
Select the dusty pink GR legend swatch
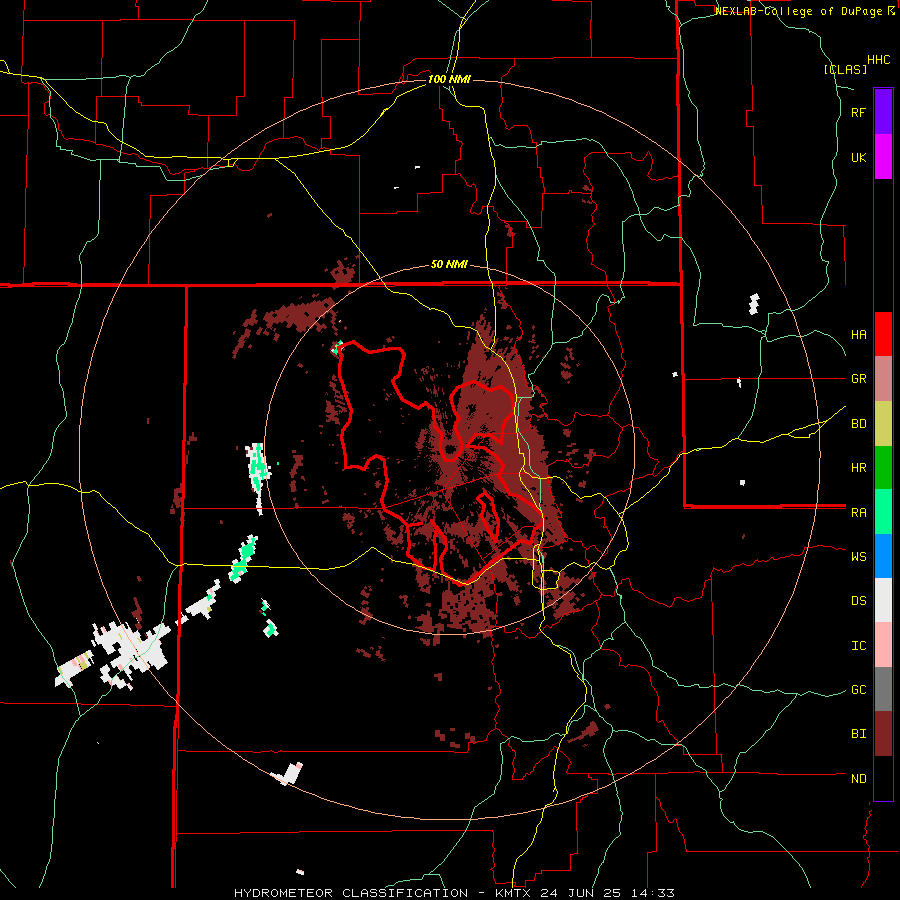click(x=883, y=379)
